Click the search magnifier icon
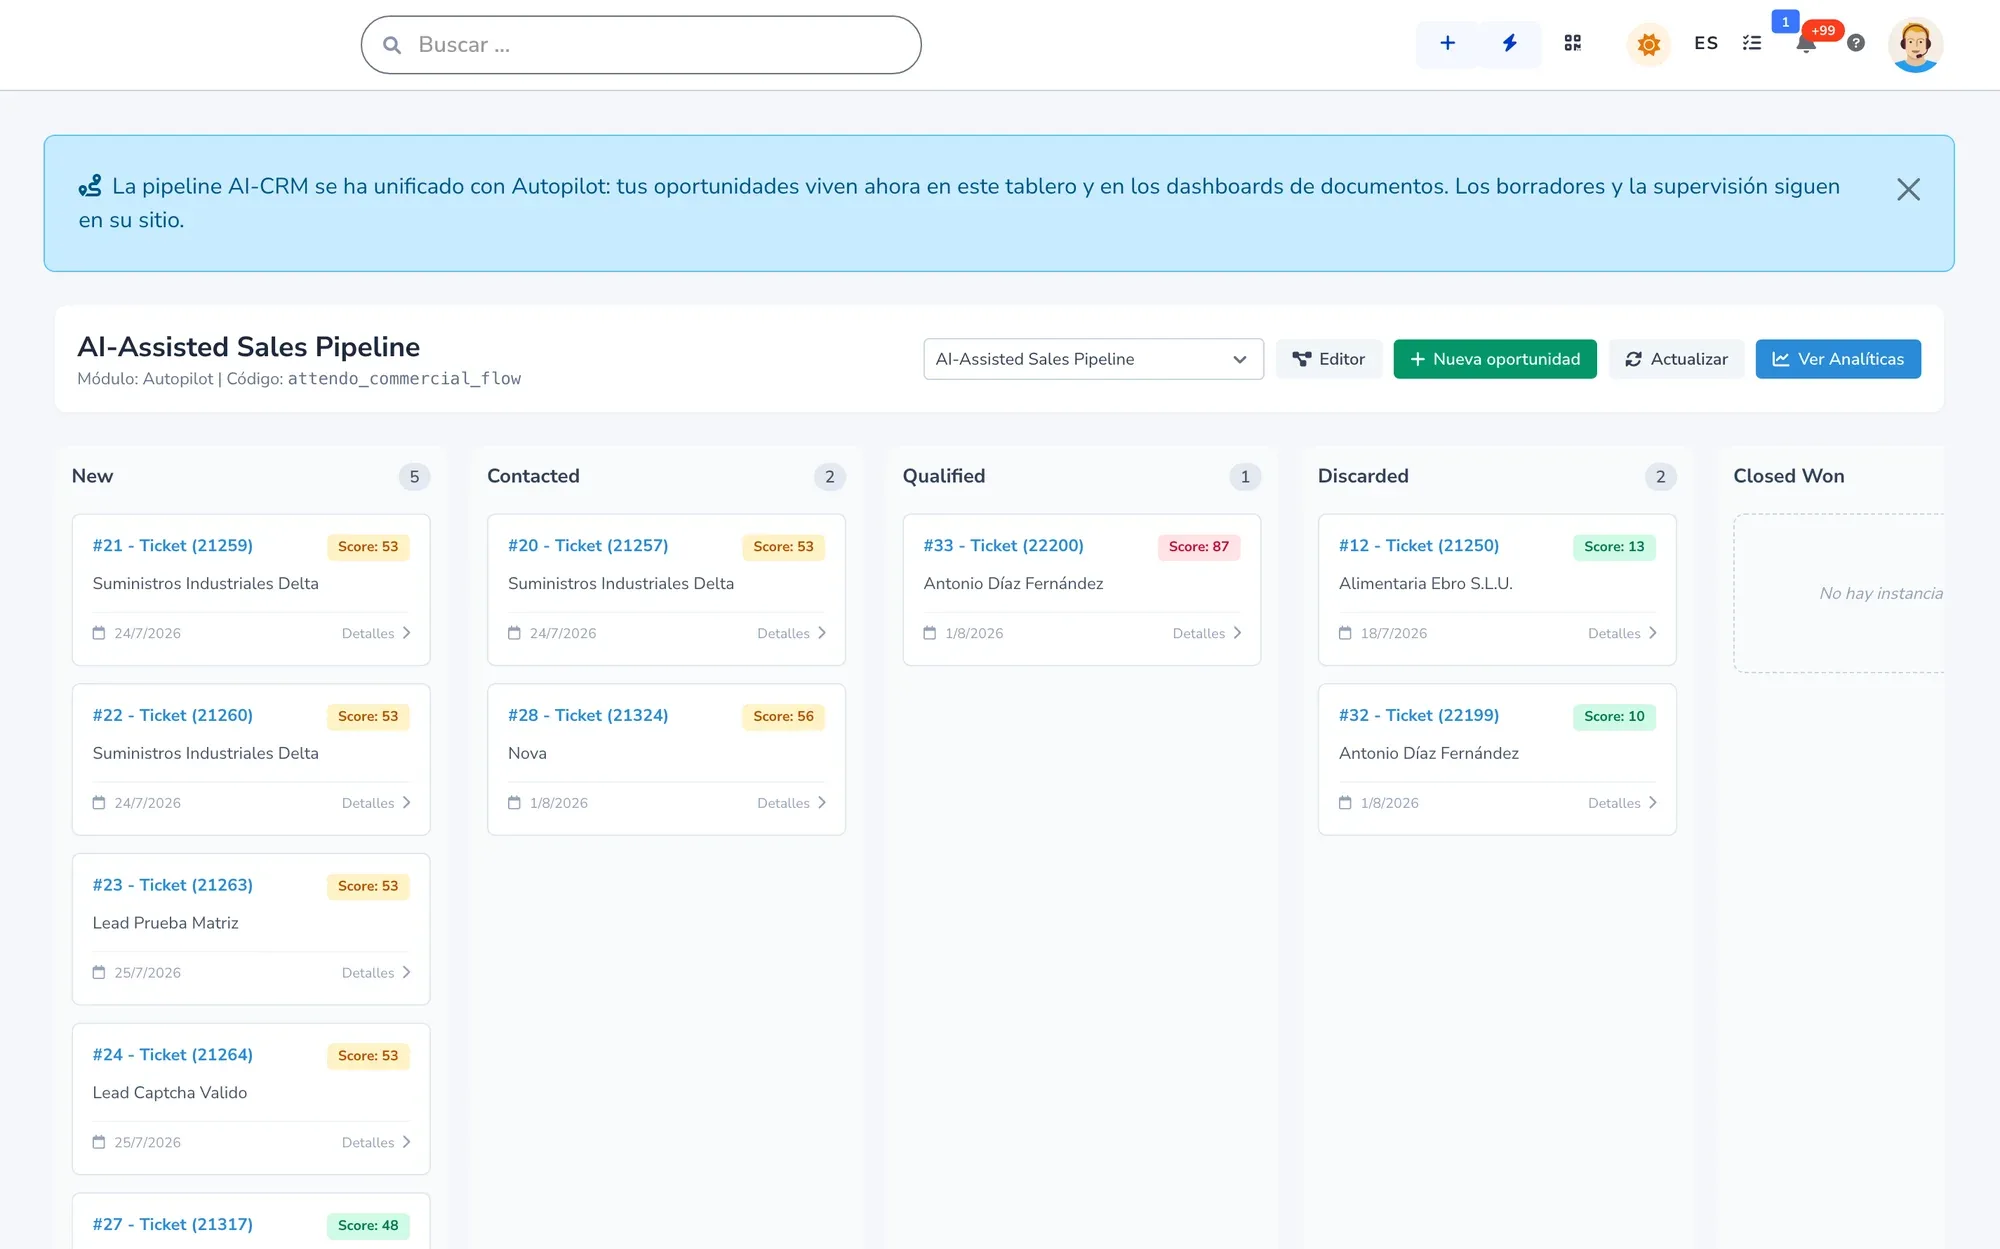This screenshot has width=2000, height=1249. [392, 45]
